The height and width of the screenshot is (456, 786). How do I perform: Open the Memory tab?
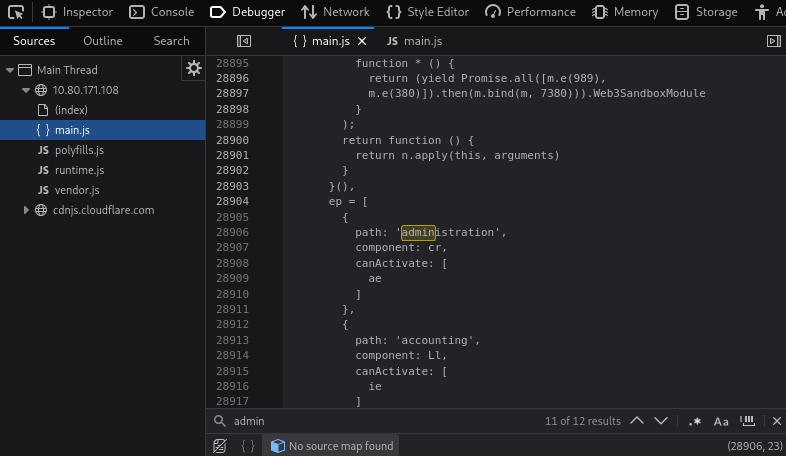tap(625, 12)
